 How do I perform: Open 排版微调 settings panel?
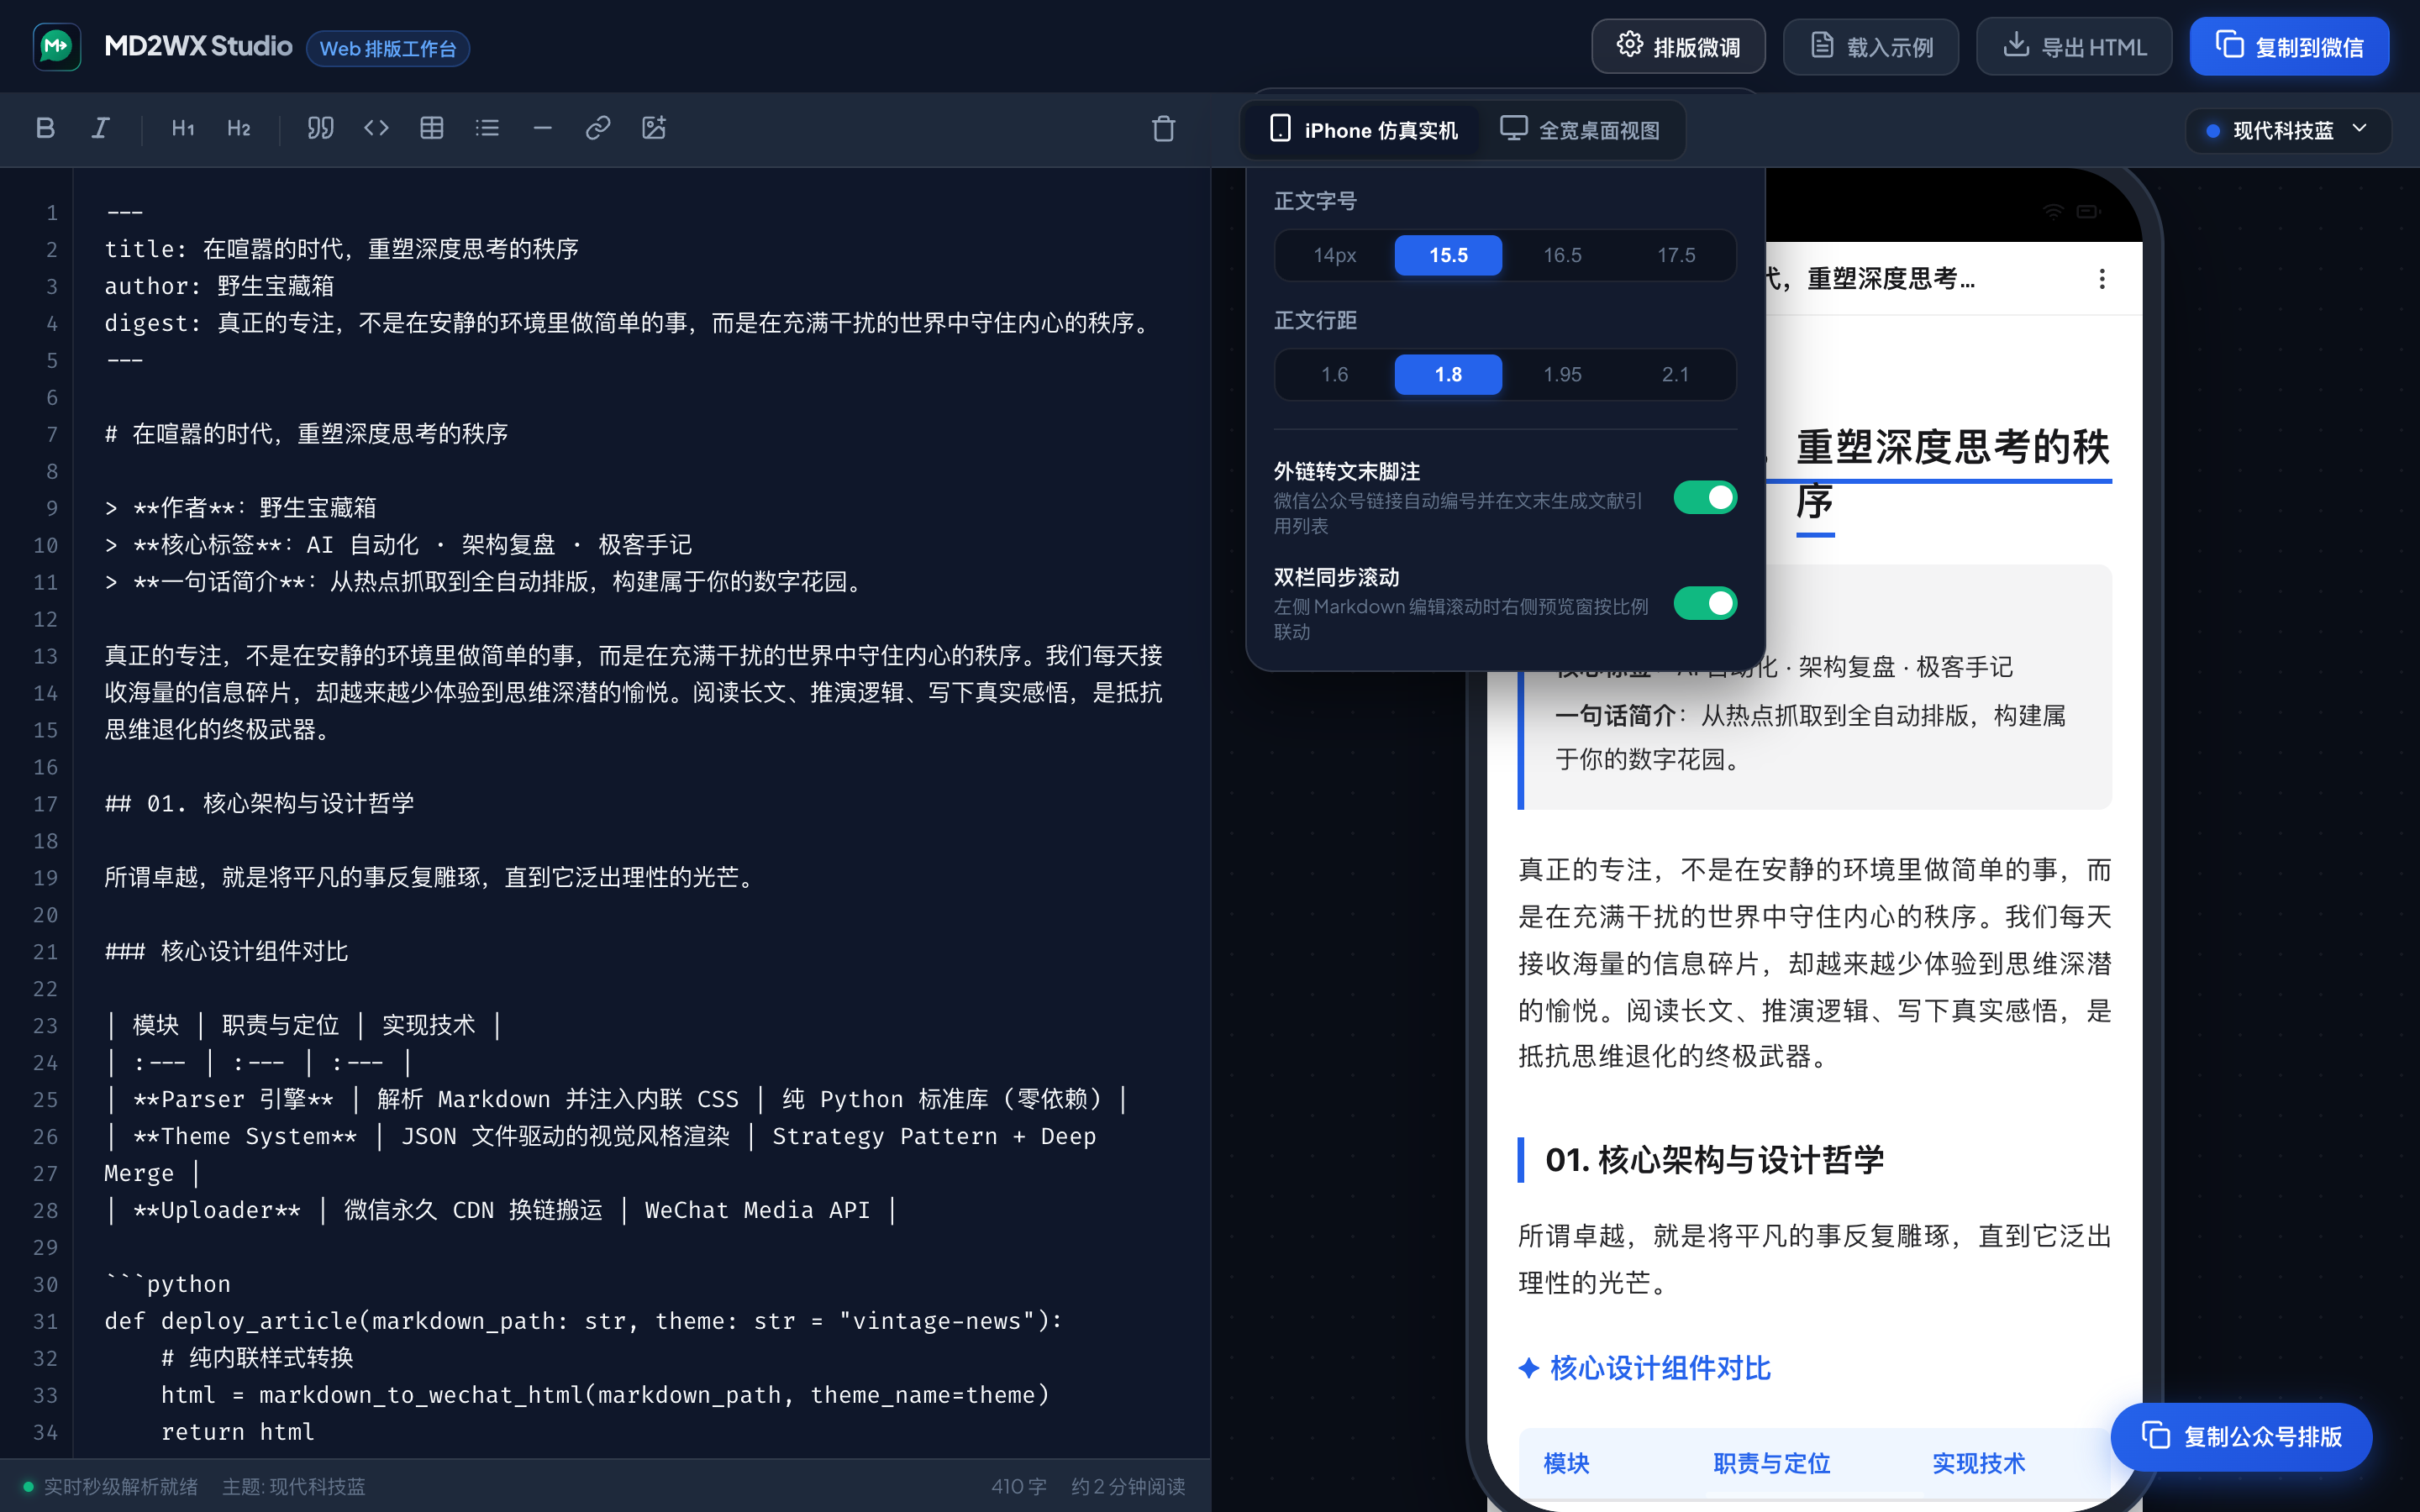(x=1678, y=47)
